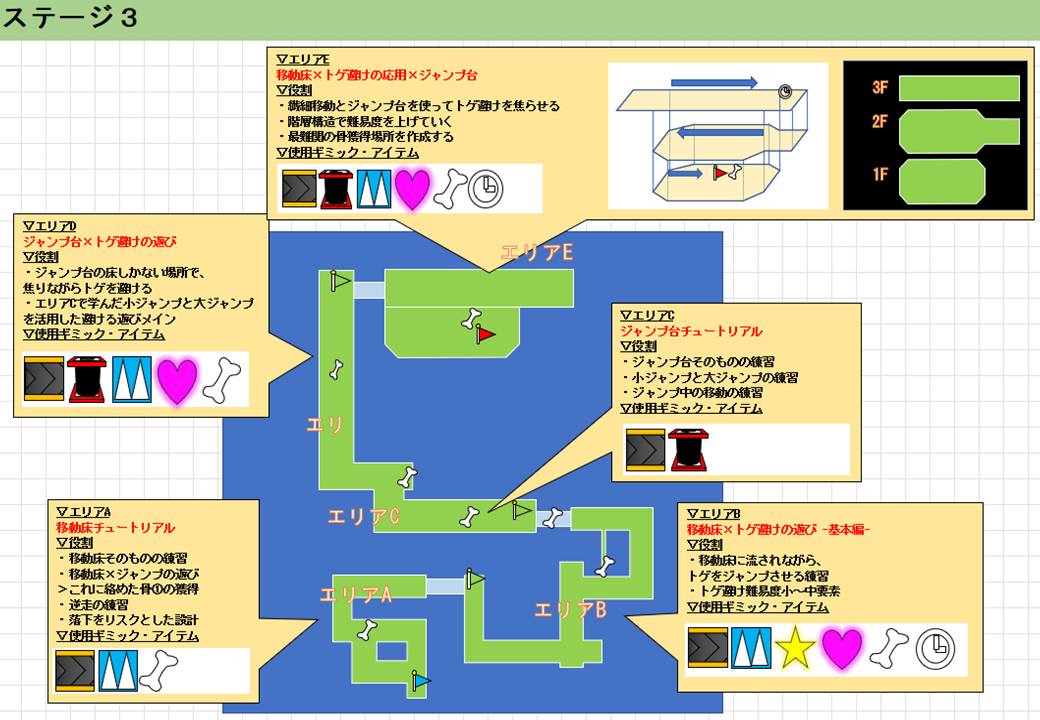Click the red flag in the 3D layer diagram
This screenshot has height=720, width=1040.
click(x=721, y=173)
